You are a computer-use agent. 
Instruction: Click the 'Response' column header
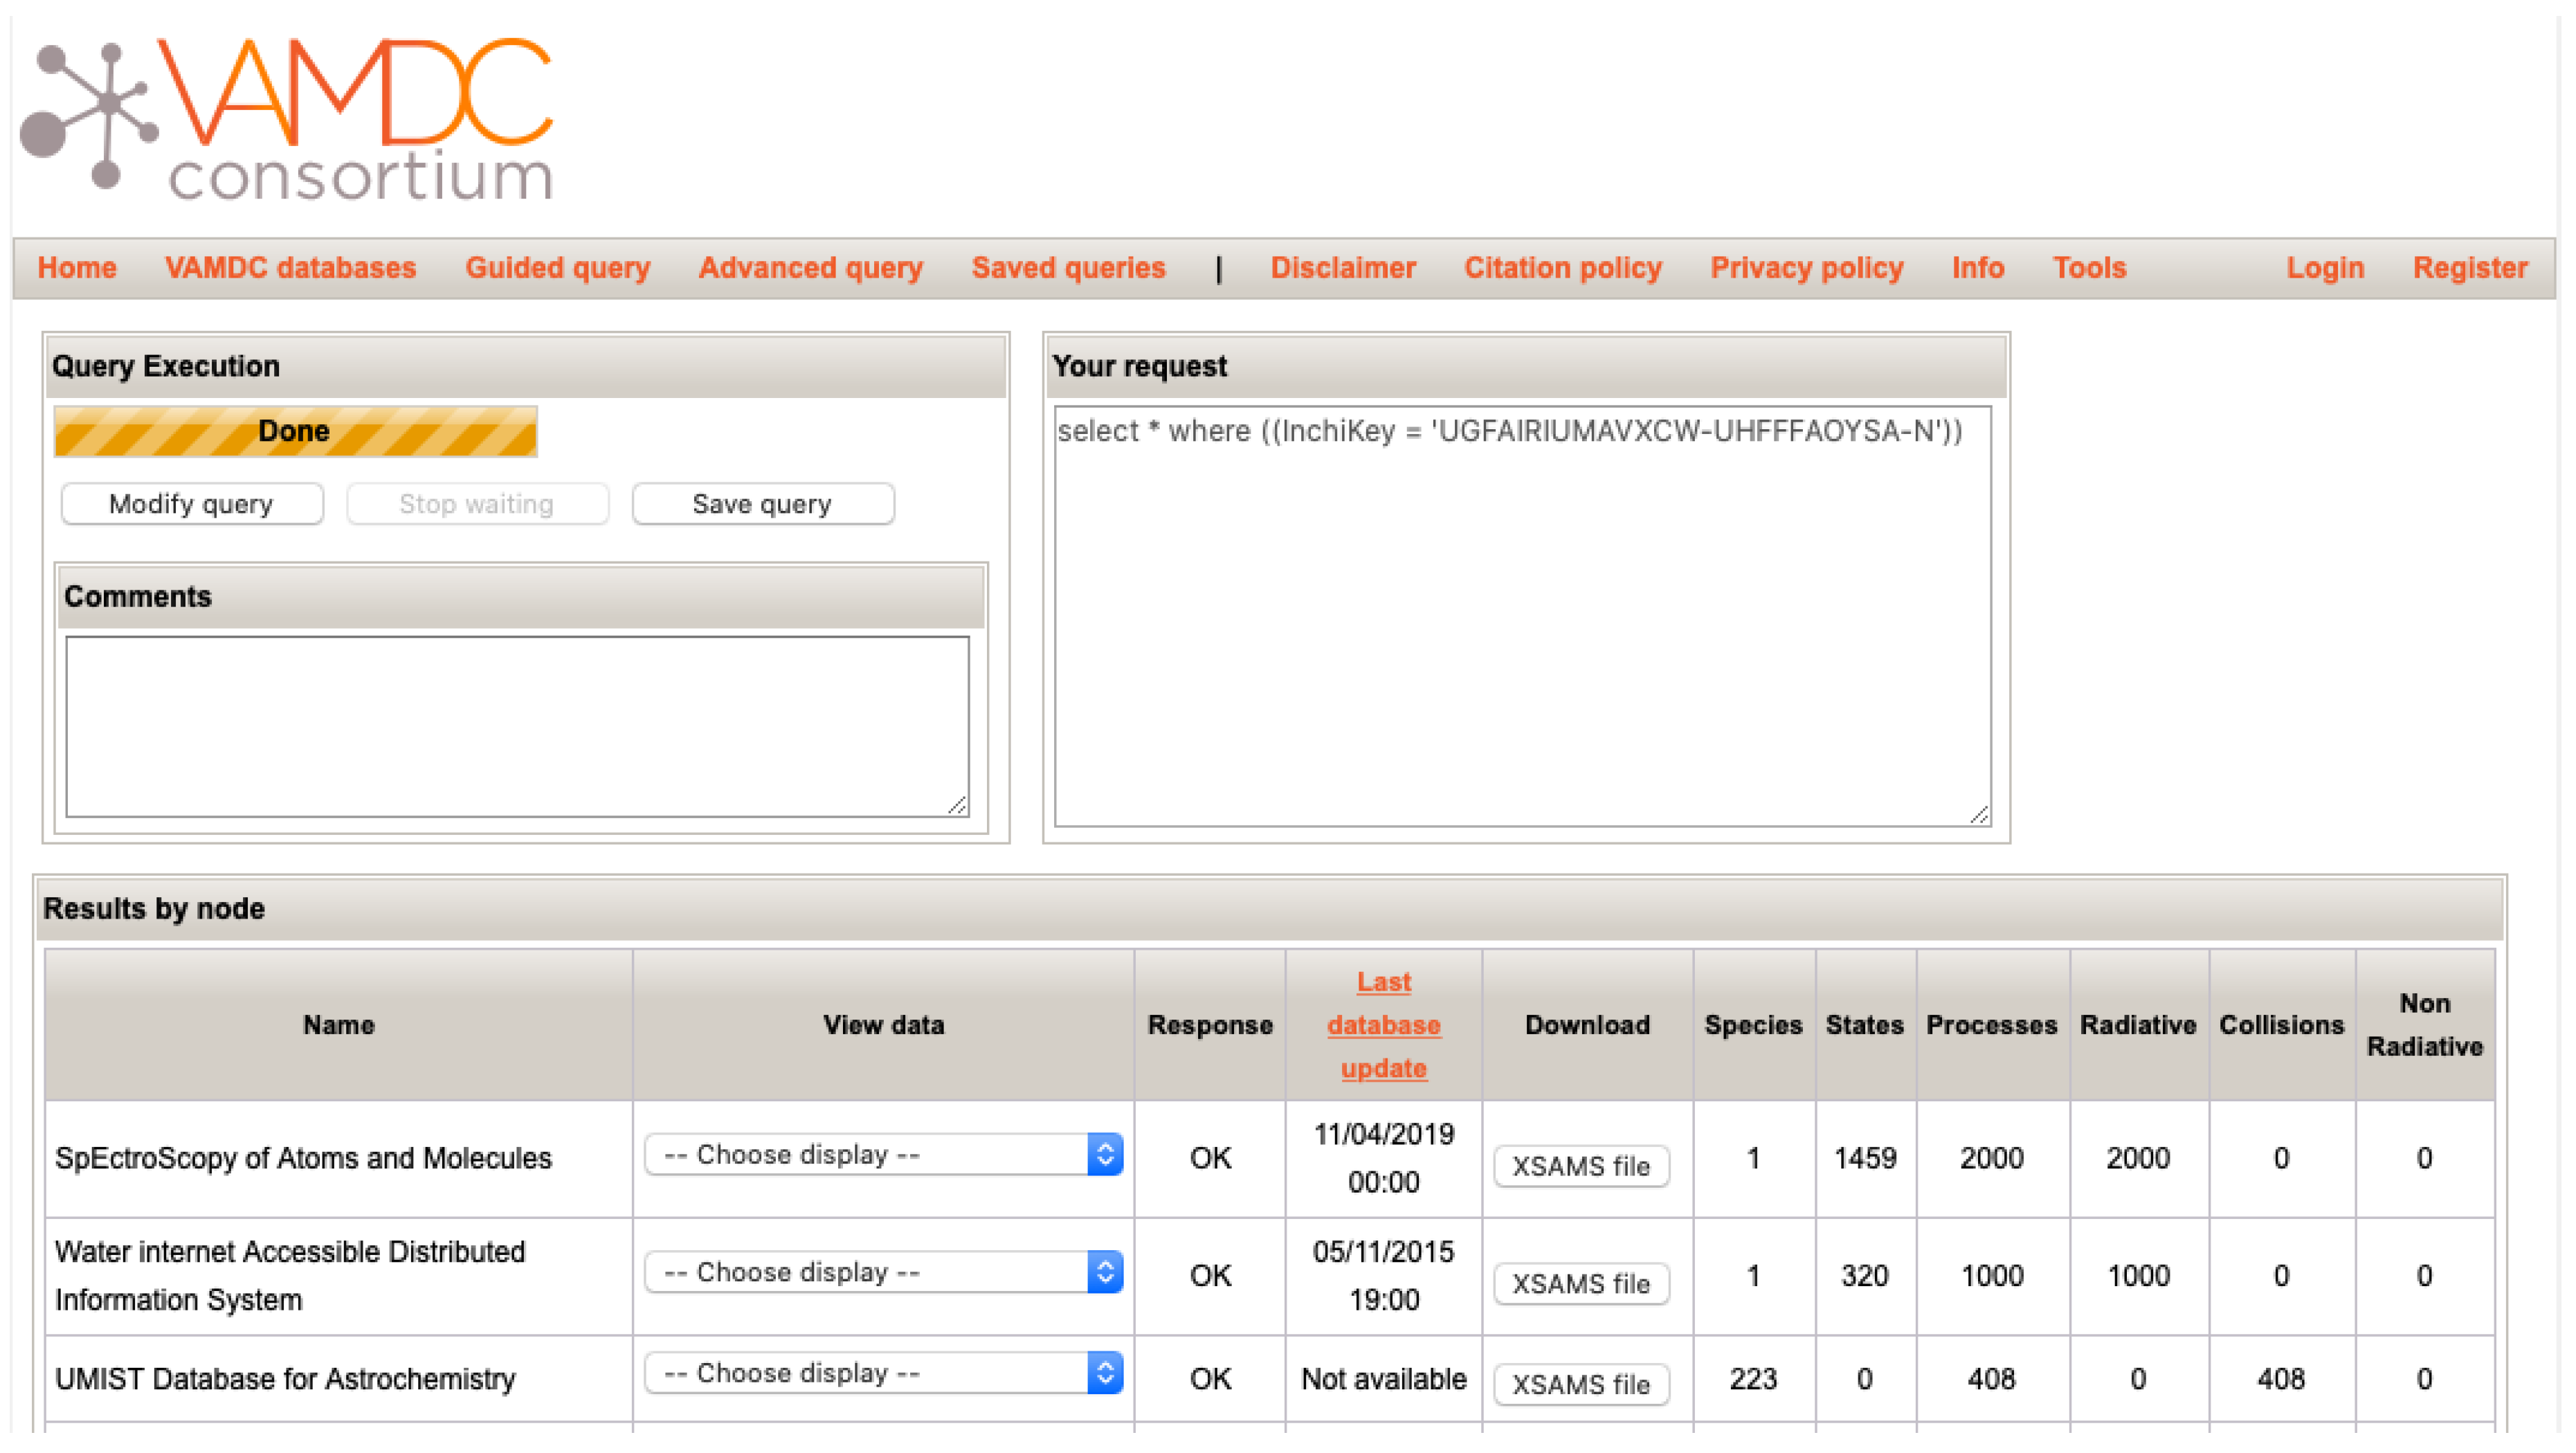1210,1025
